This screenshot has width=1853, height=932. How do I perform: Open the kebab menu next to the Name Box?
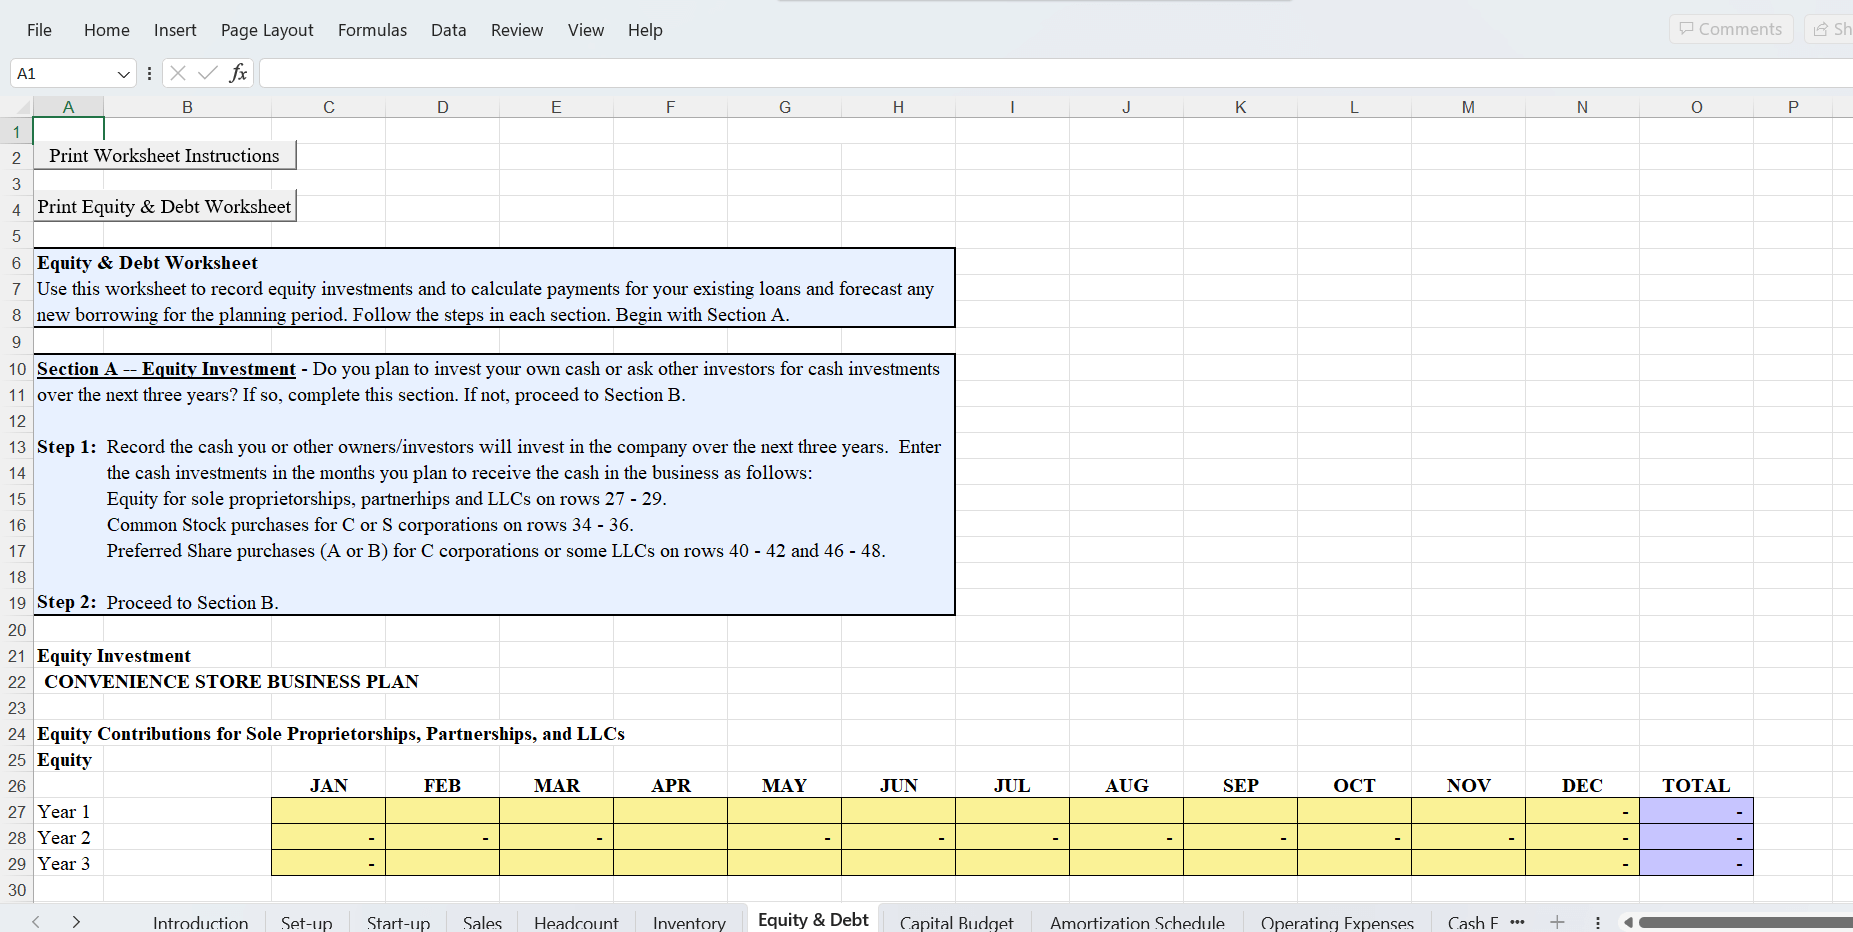[149, 72]
